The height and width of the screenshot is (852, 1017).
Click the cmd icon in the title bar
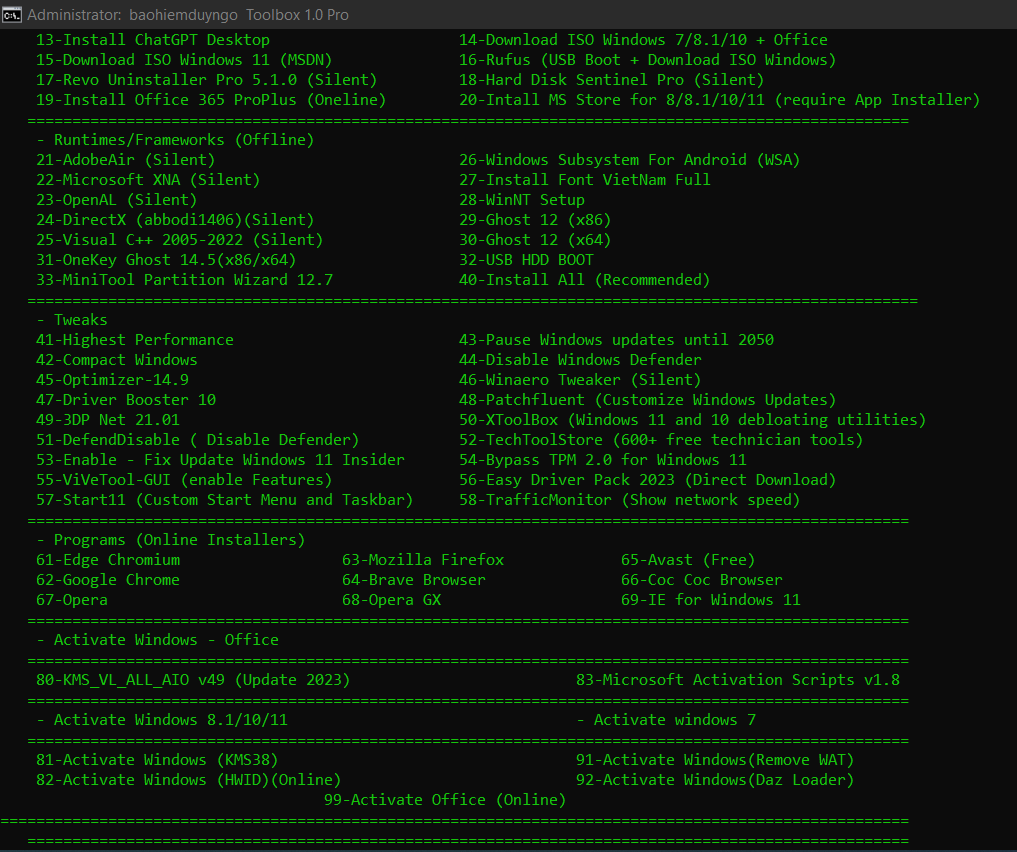coord(12,14)
